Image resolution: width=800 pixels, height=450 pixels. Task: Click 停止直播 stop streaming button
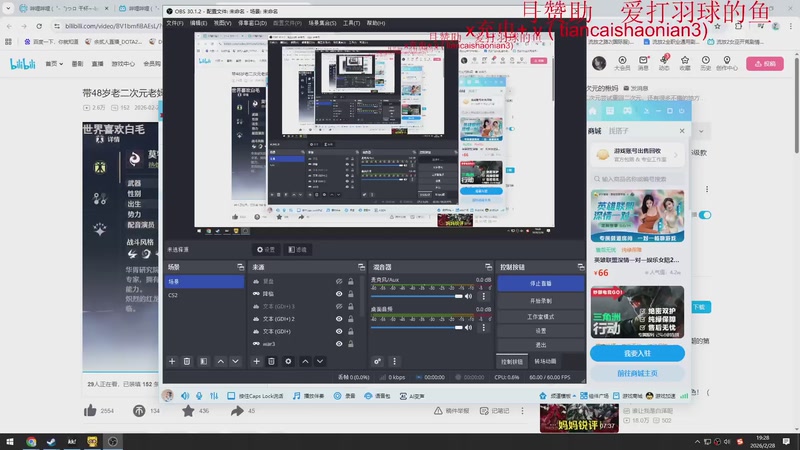click(x=541, y=283)
